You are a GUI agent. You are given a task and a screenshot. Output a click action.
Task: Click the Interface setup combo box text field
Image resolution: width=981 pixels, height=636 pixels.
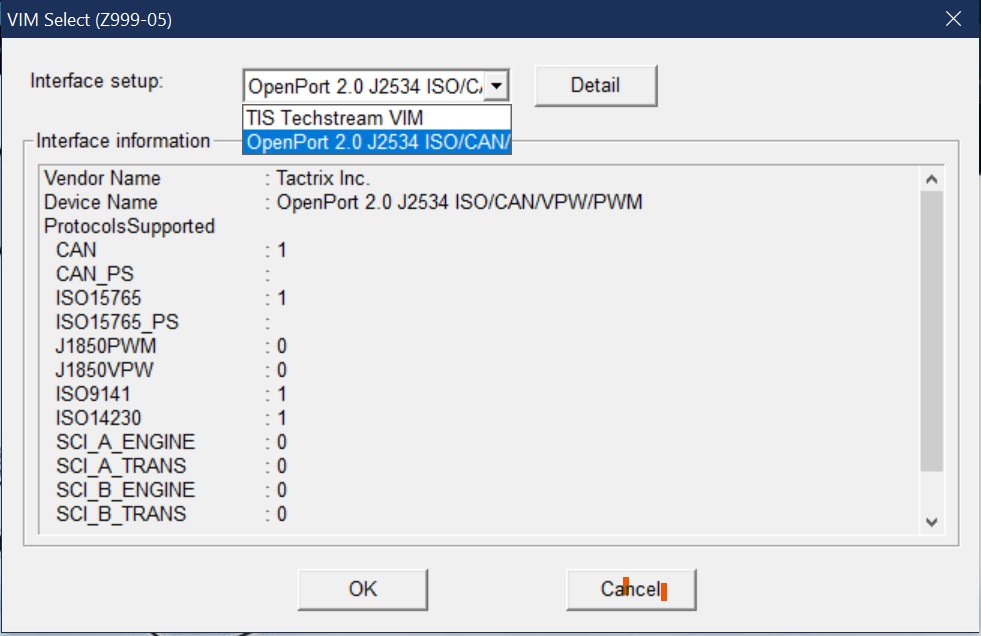click(x=365, y=86)
